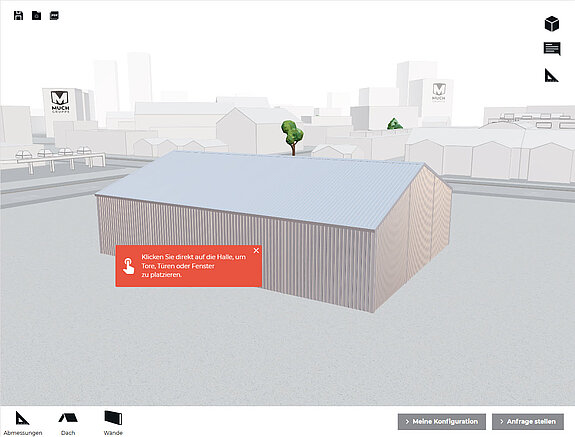Save the configuration with the floppy disk icon
The image size is (575, 437).
(18, 15)
